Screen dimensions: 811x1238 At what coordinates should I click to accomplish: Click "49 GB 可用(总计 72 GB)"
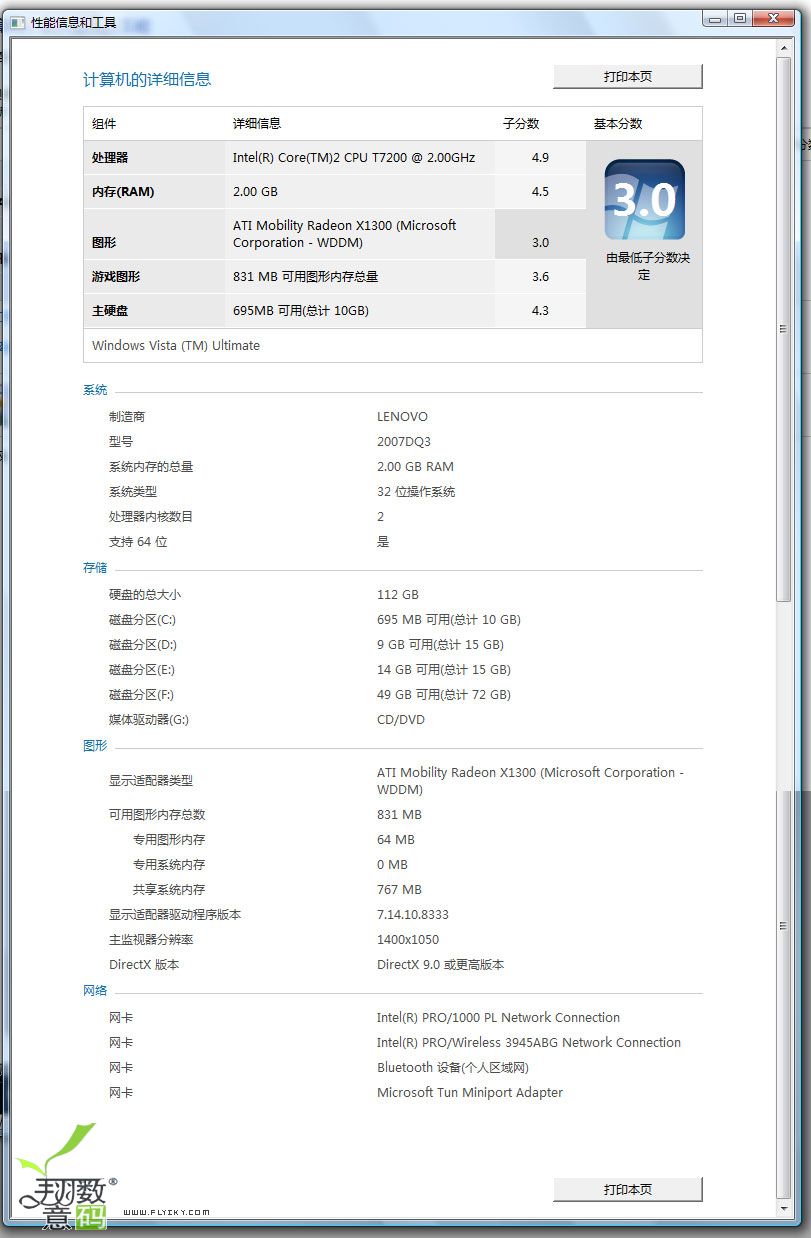click(444, 695)
